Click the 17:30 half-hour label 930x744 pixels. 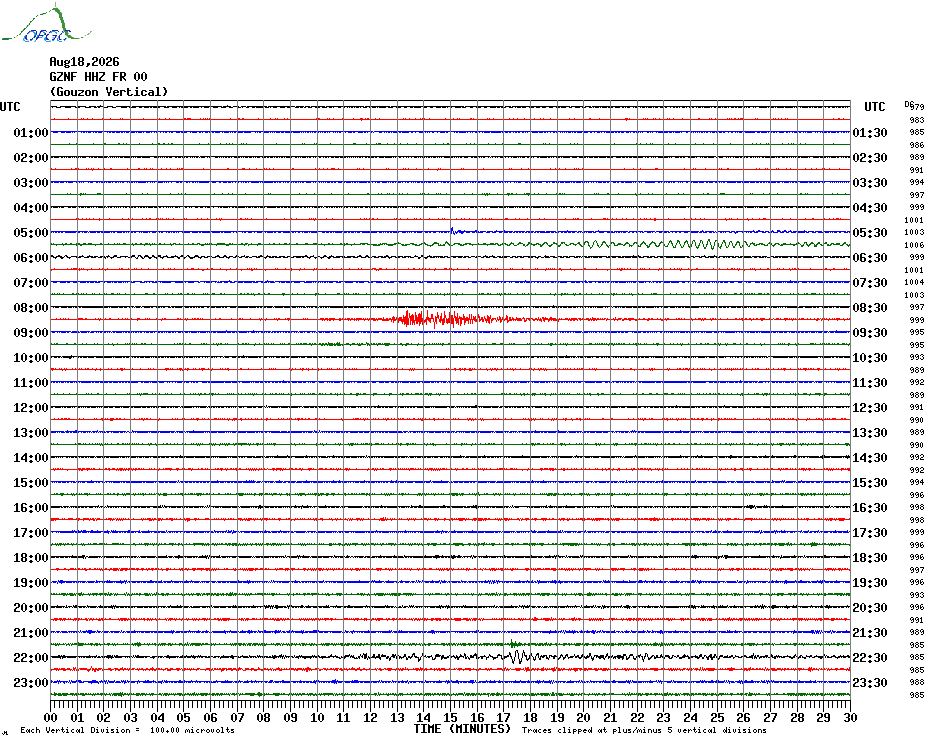pos(870,533)
